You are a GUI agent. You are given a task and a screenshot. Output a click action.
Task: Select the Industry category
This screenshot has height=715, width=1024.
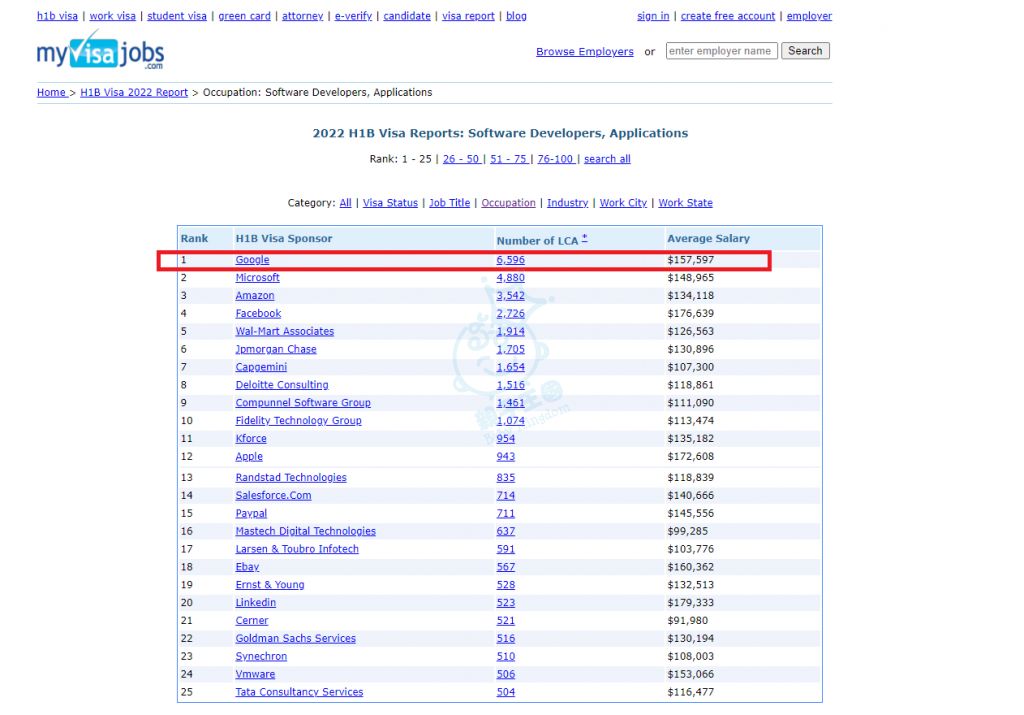[568, 202]
